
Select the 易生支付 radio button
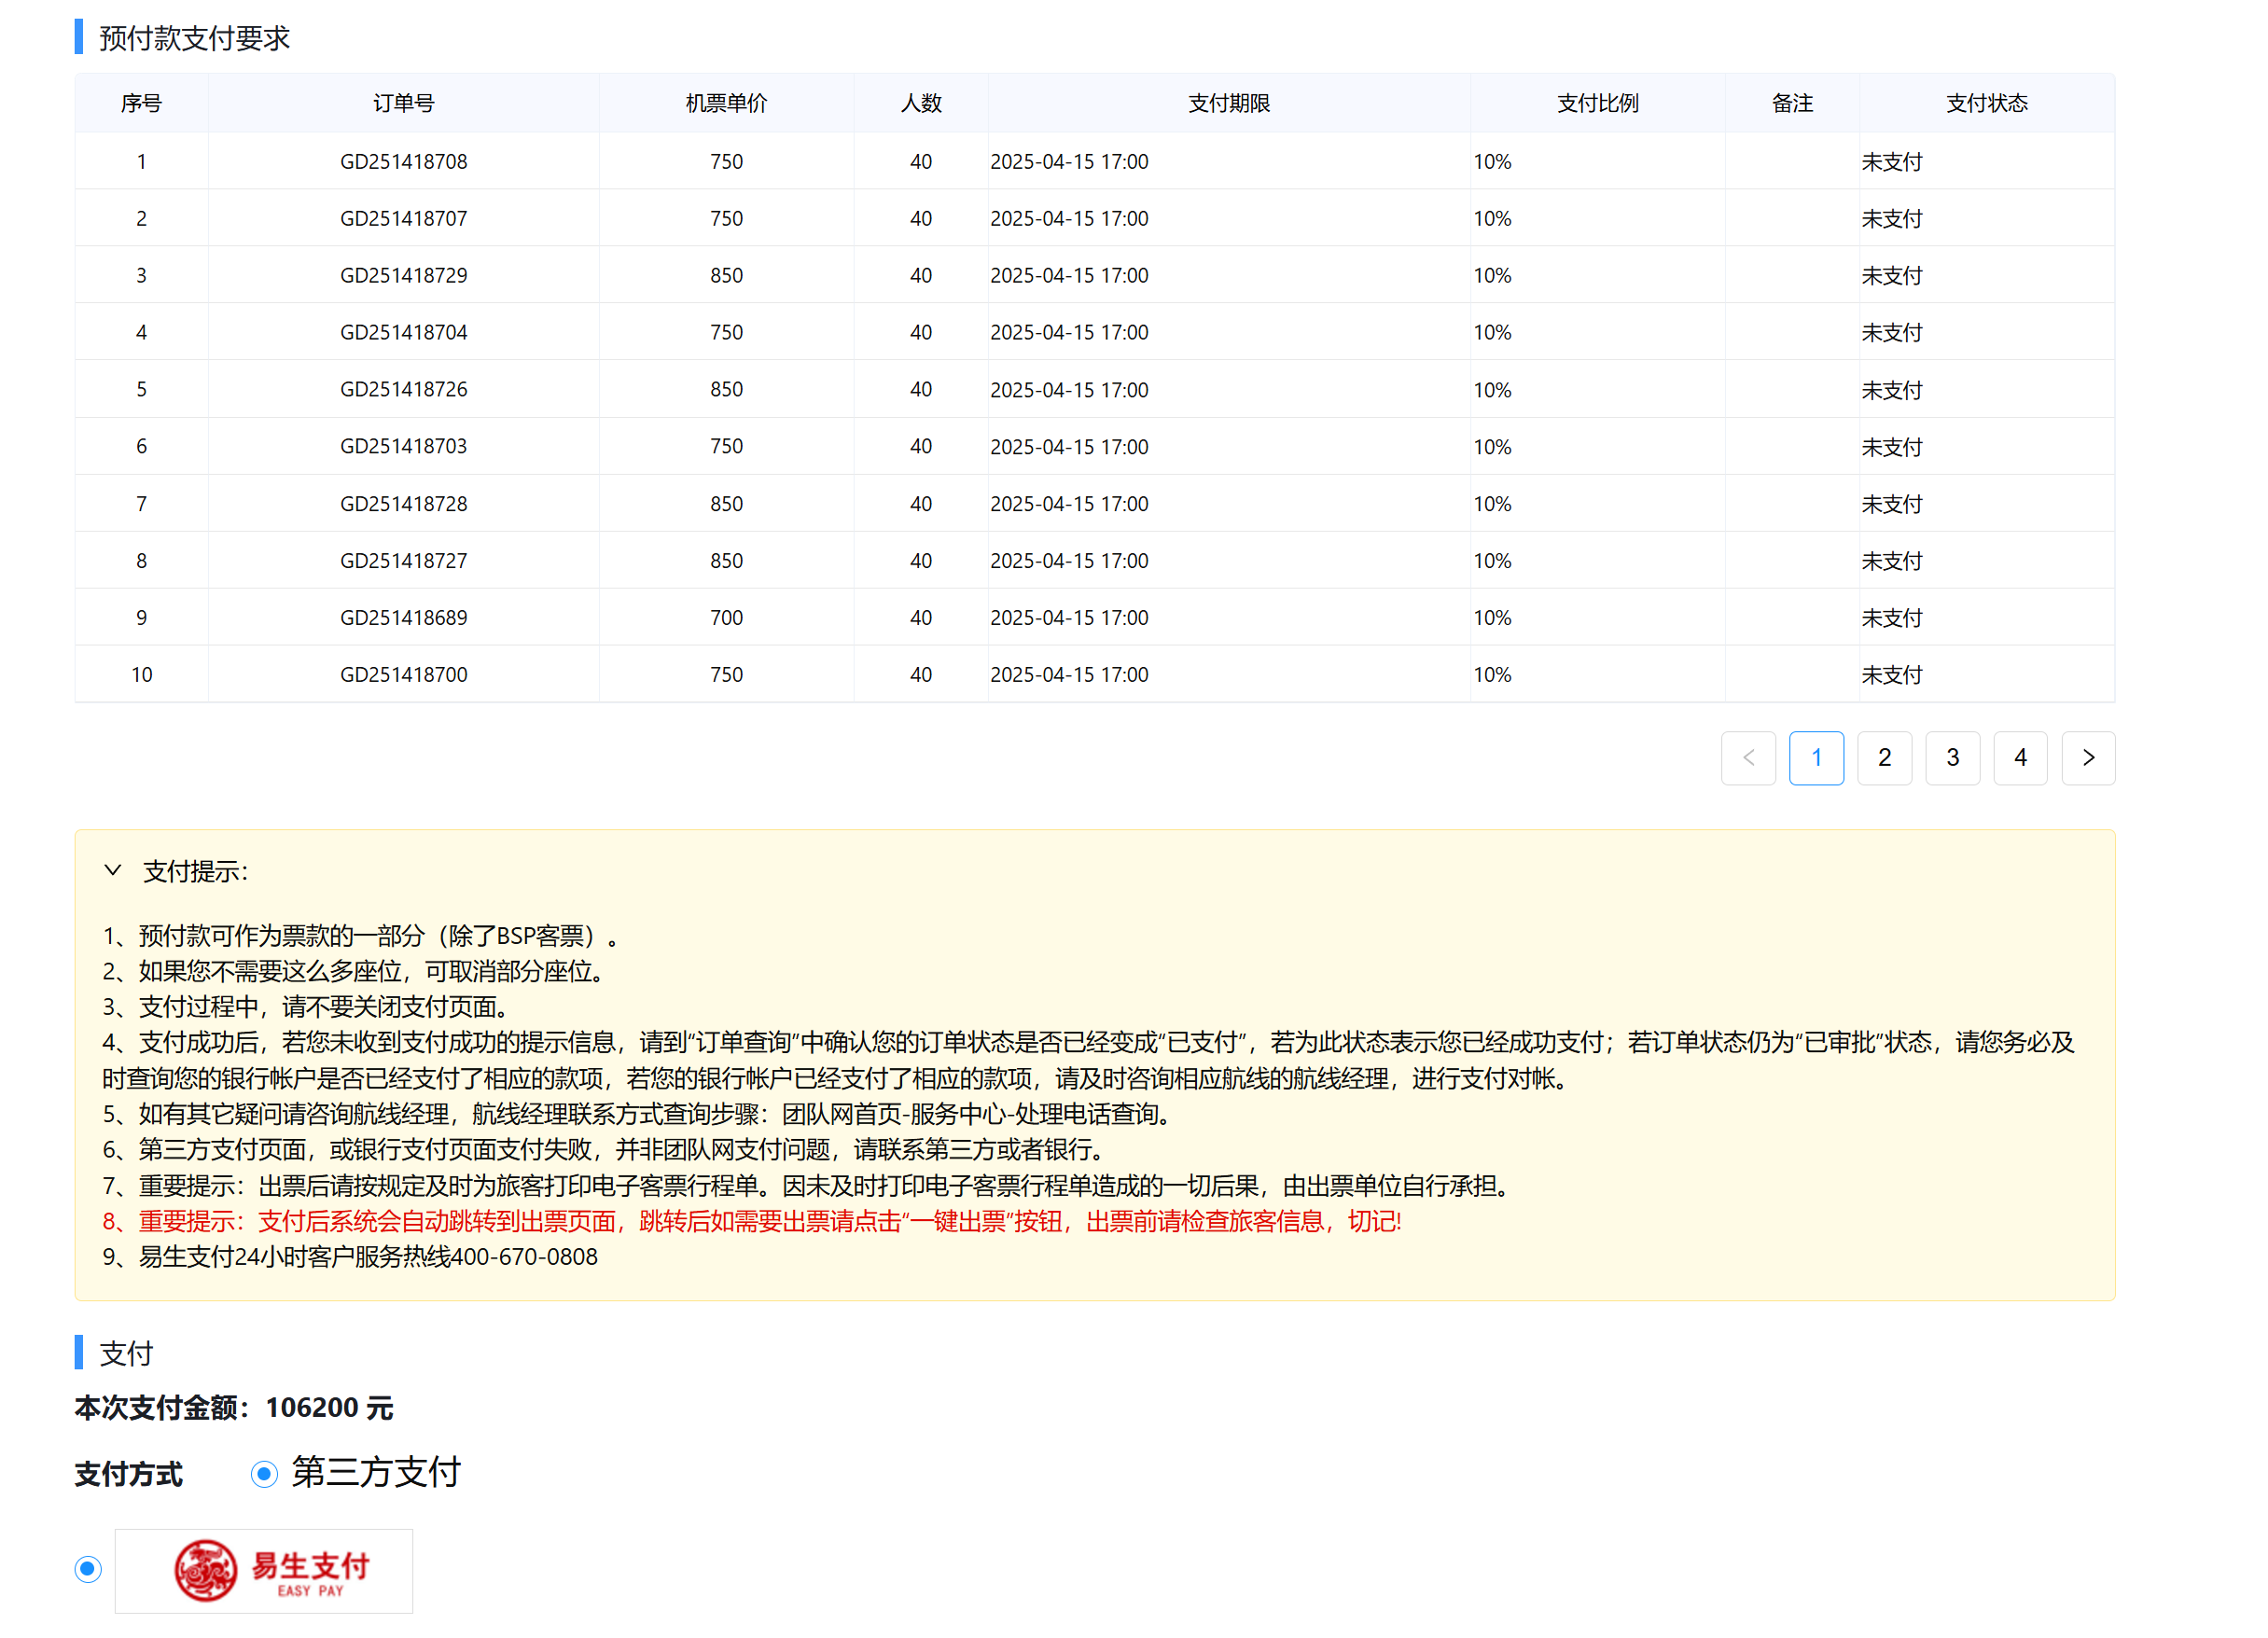88,1569
